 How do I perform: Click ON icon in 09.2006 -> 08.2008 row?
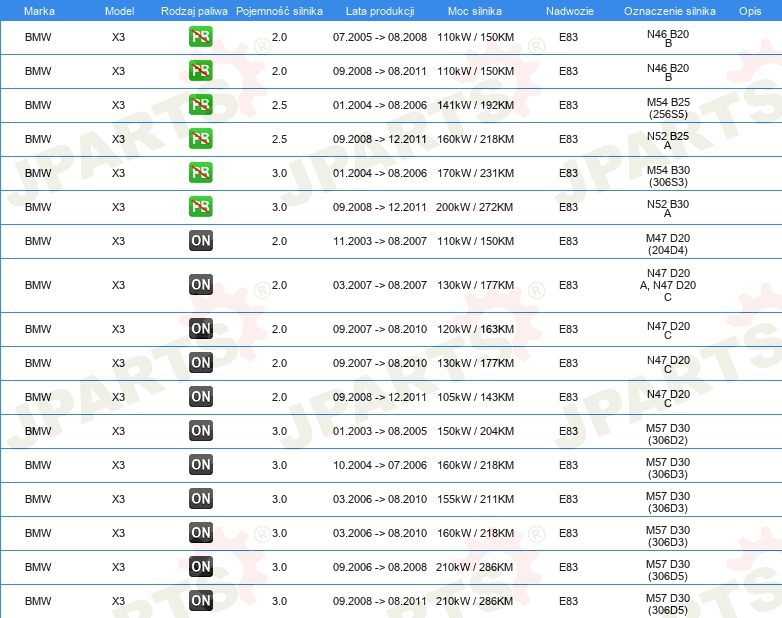[x=200, y=566]
